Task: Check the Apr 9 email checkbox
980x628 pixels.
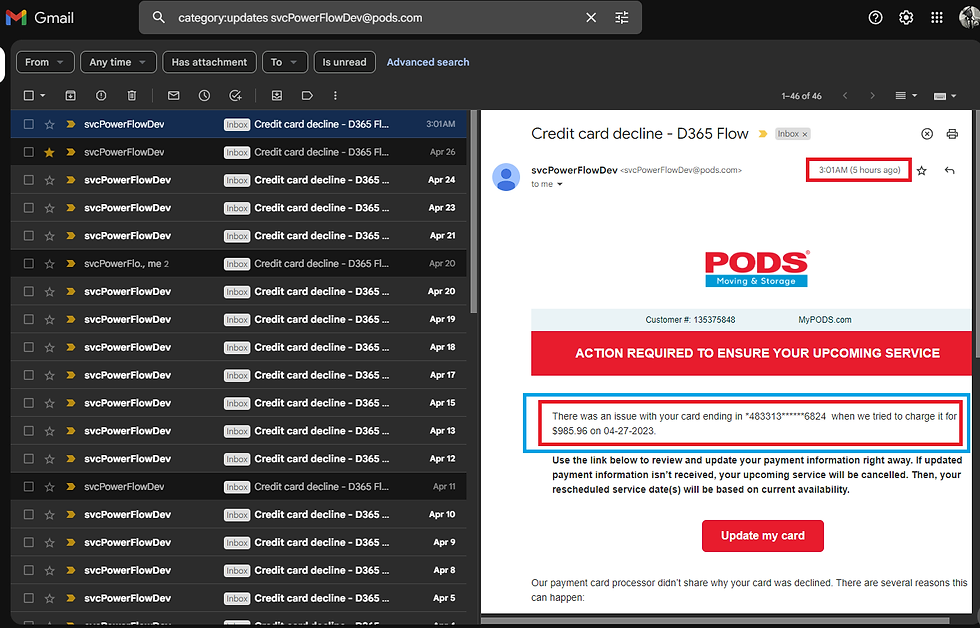Action: click(x=29, y=542)
